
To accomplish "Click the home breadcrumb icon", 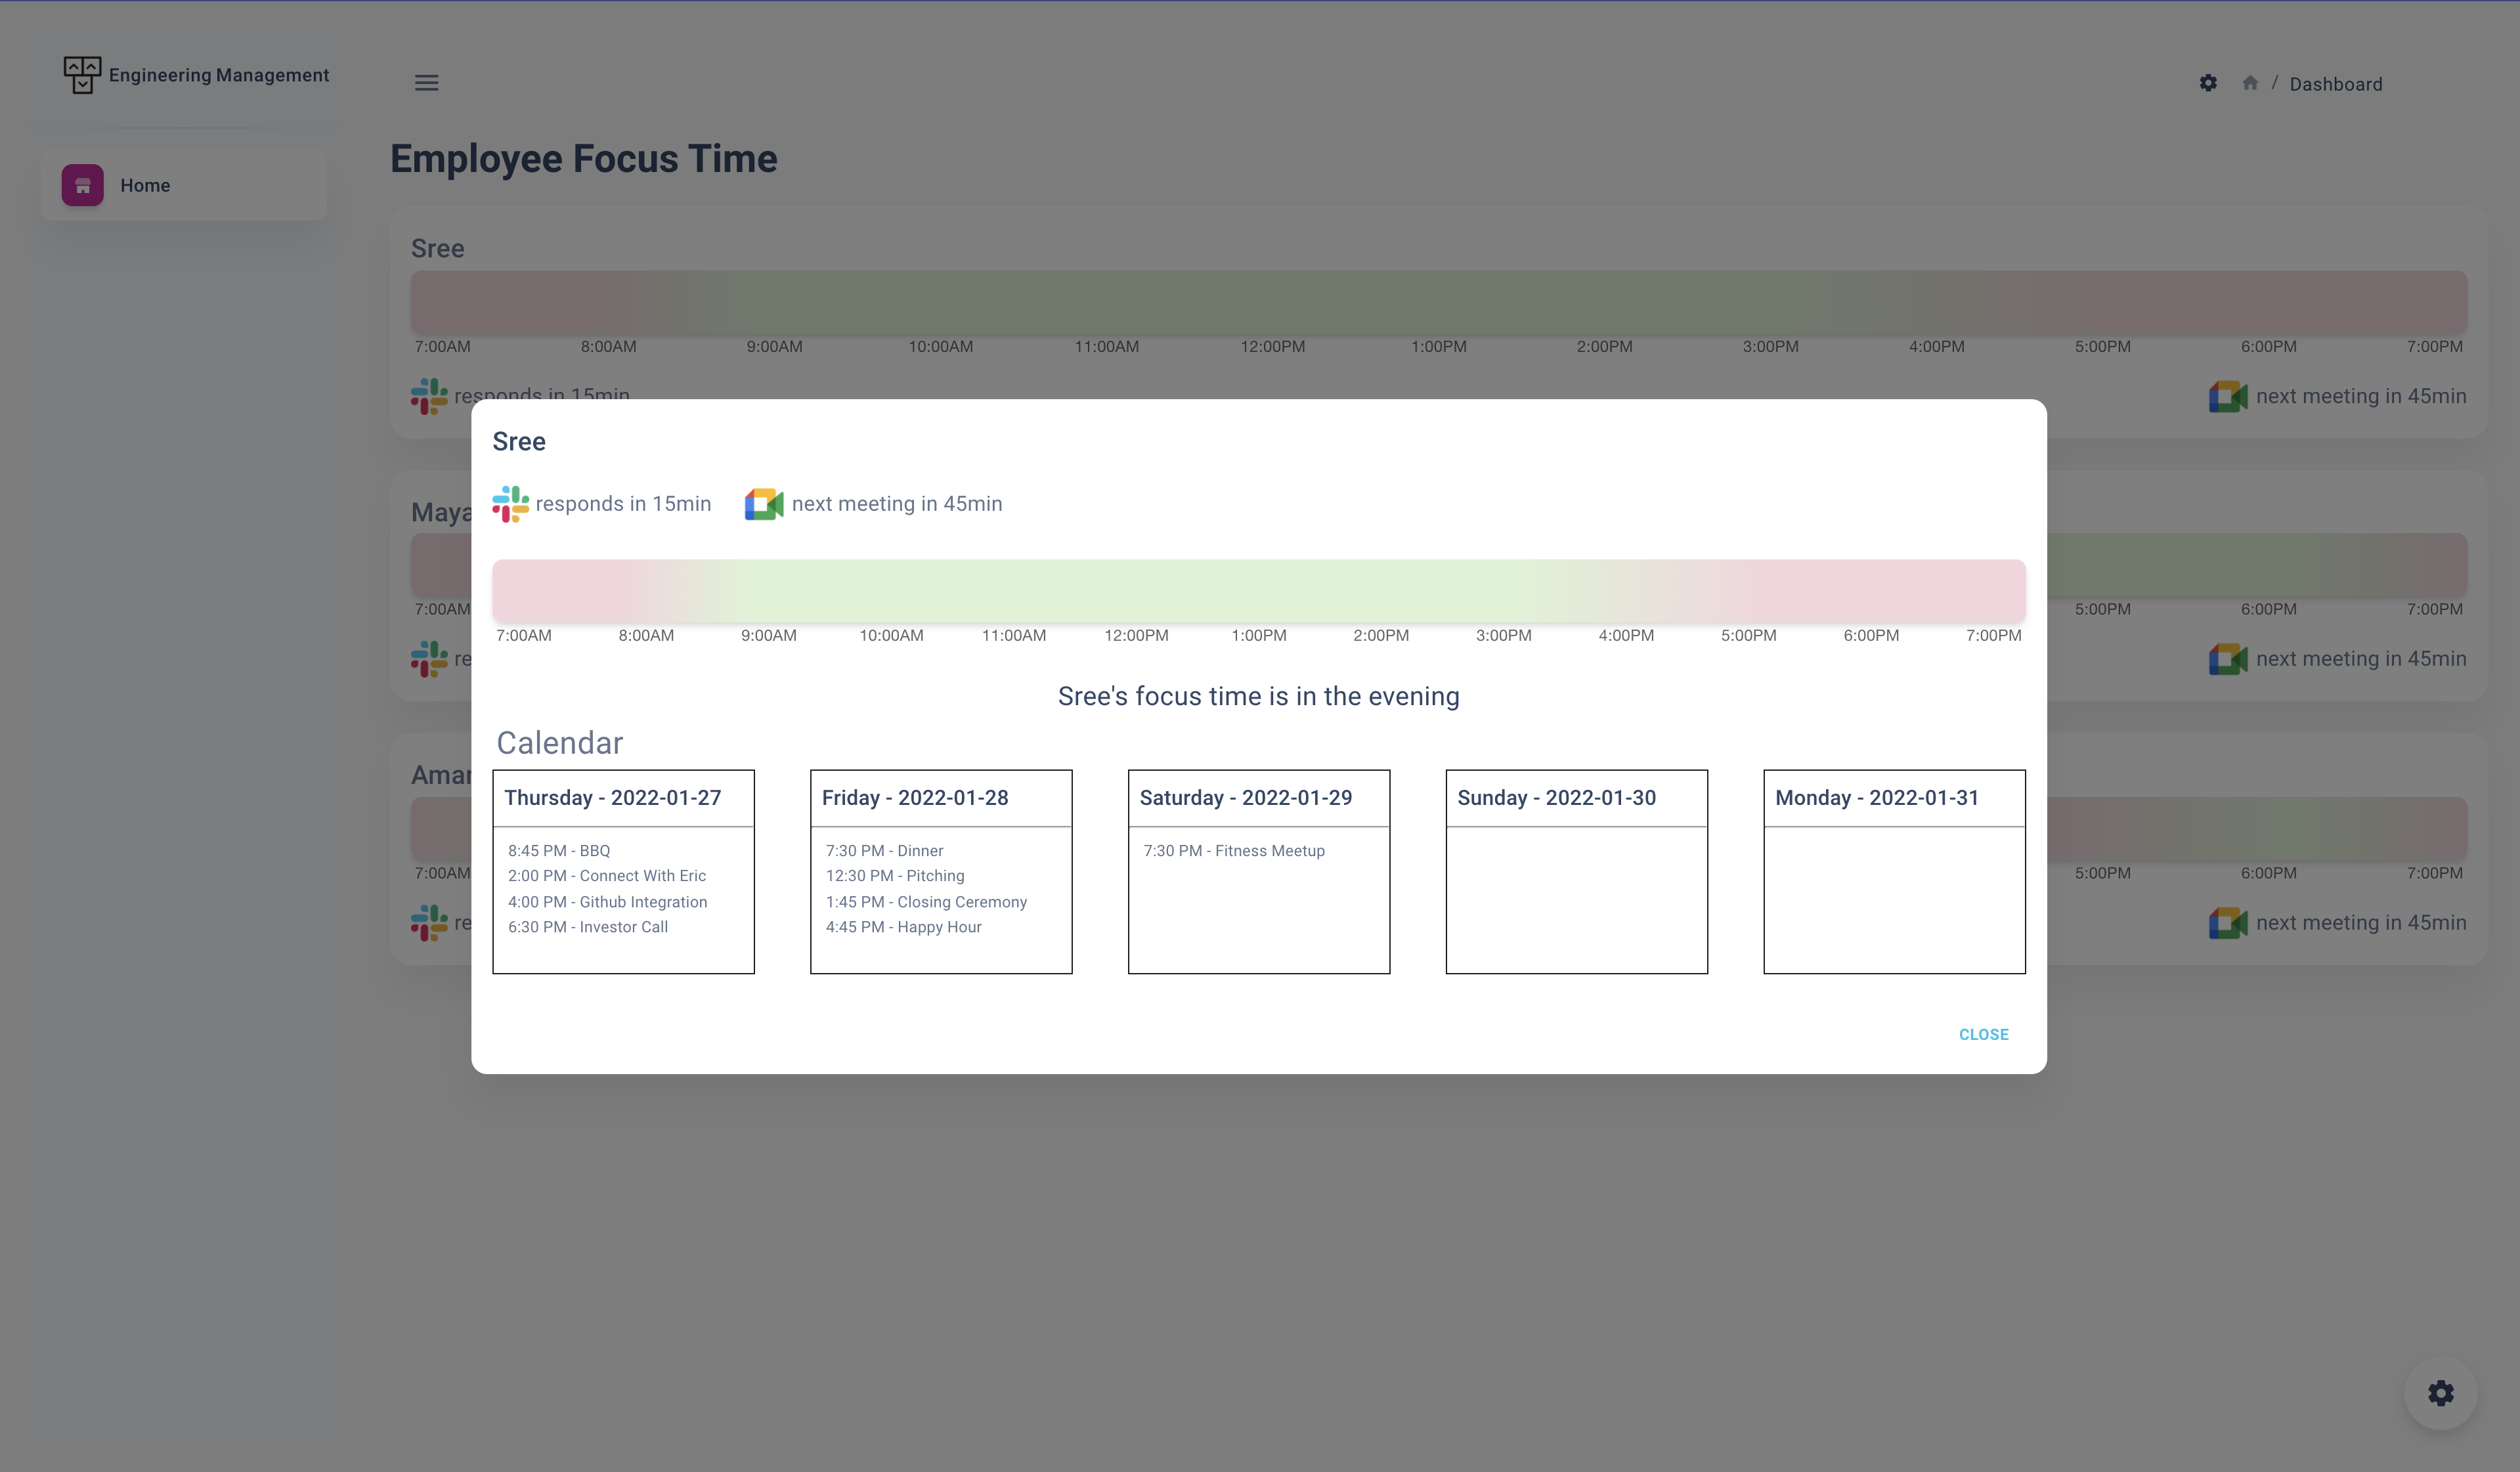I will click(2250, 83).
